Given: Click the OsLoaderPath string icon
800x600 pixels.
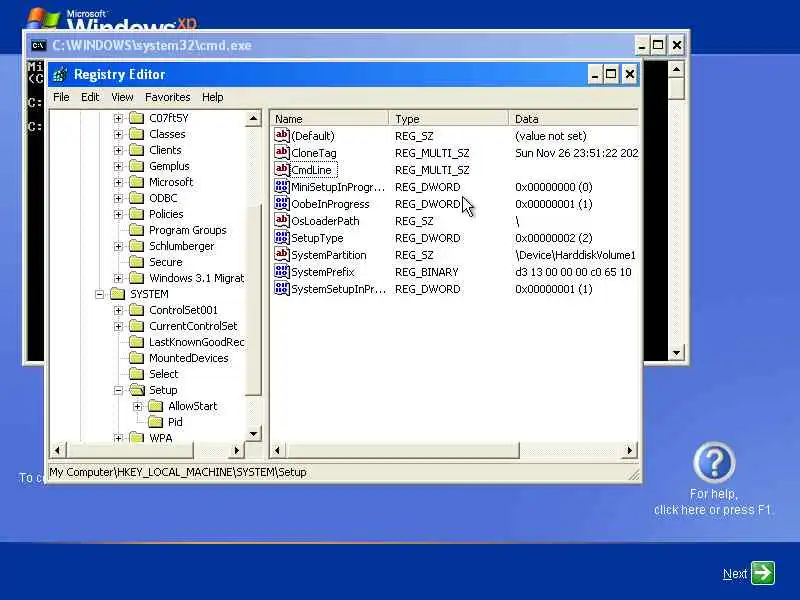Looking at the screenshot, I should point(282,220).
